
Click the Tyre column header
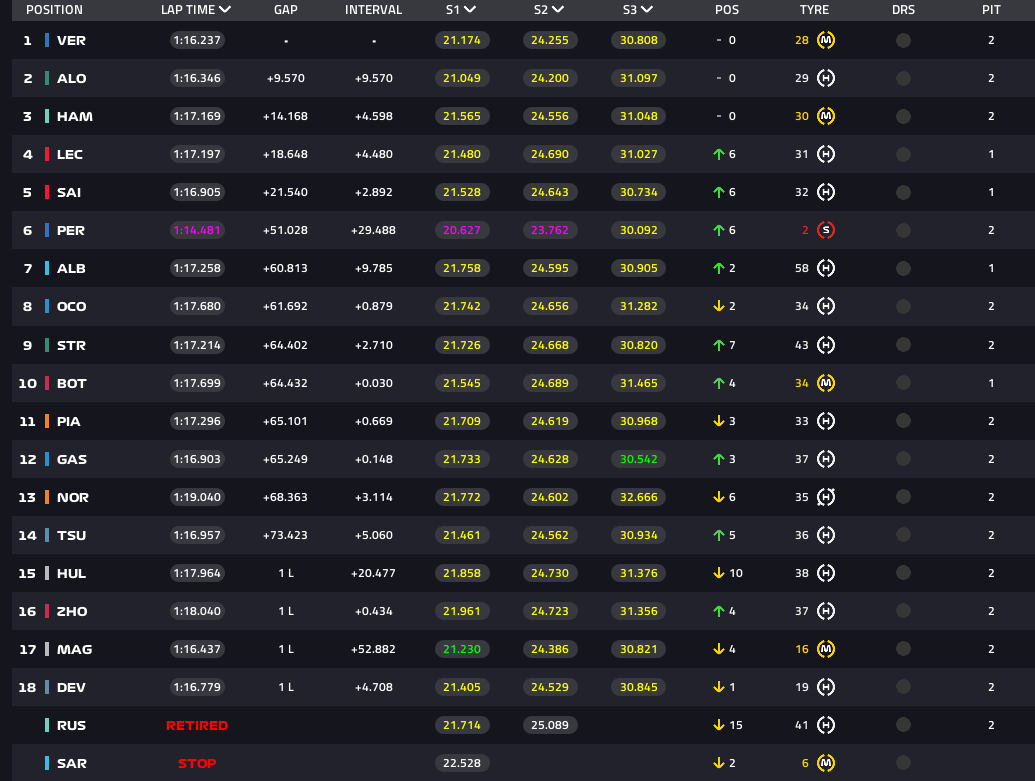814,10
